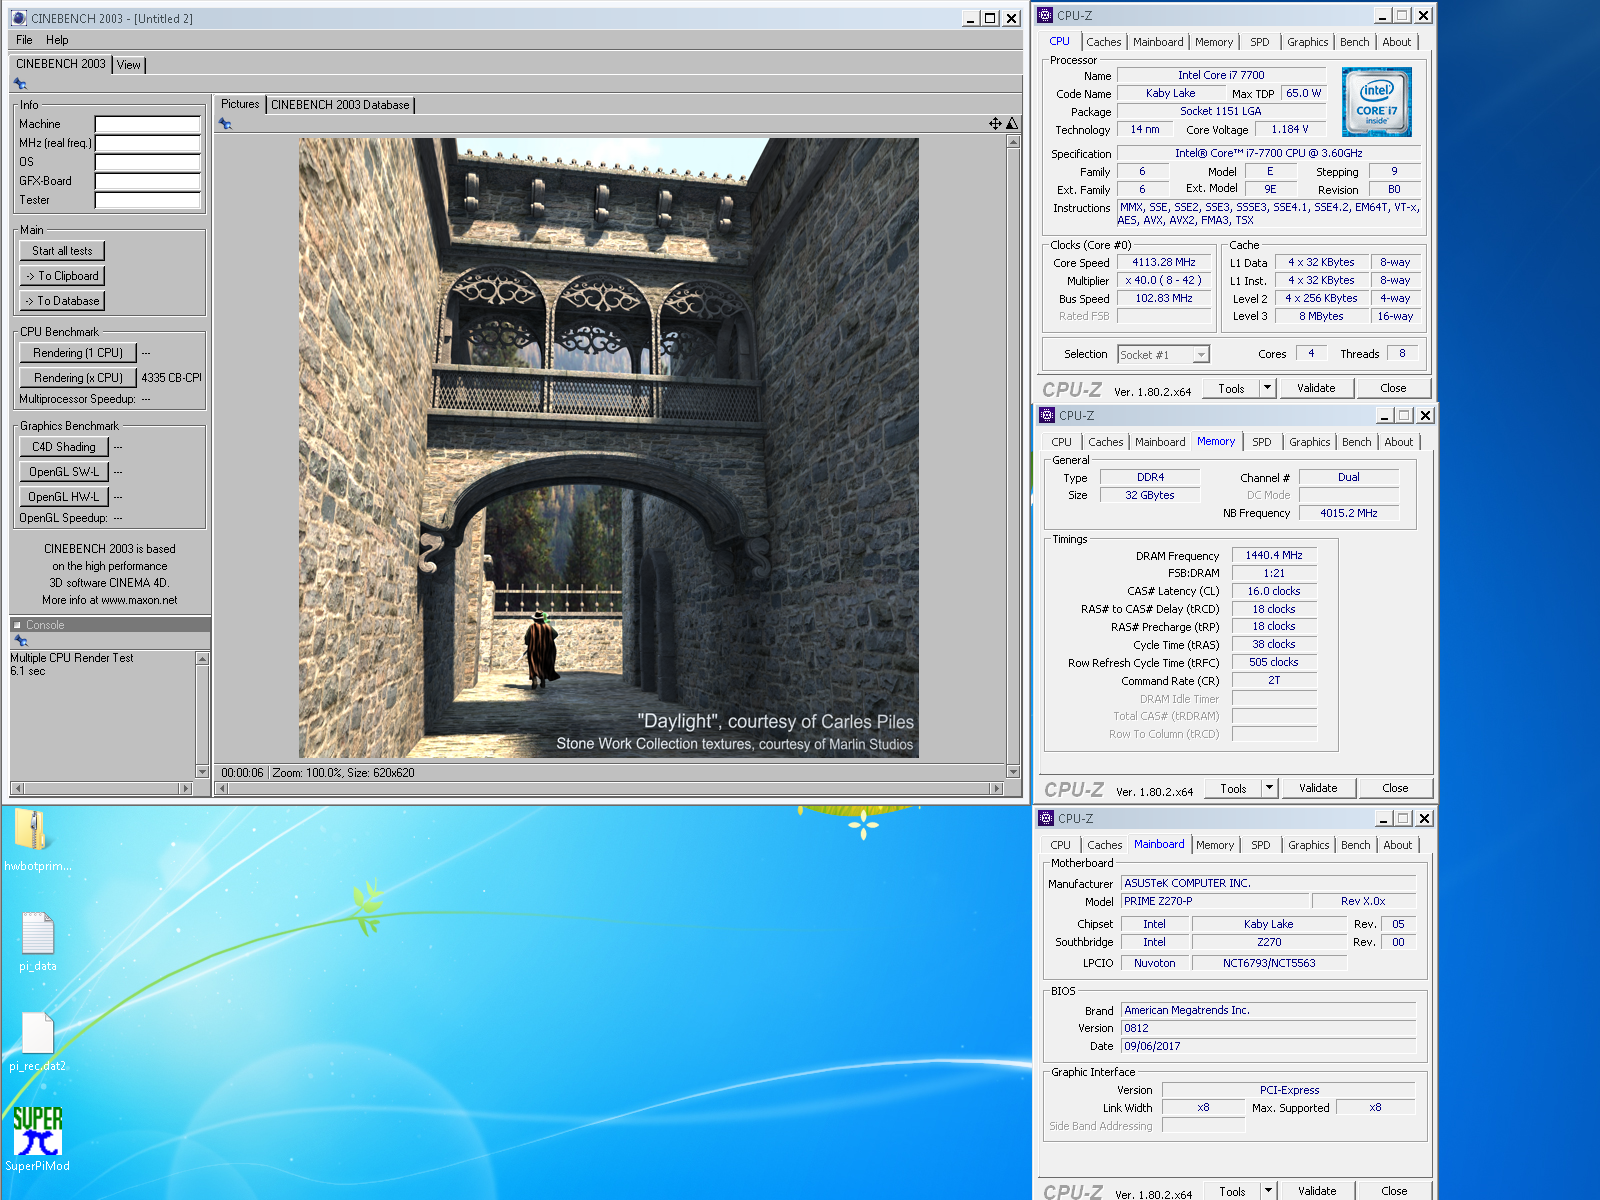Click the CPU-Z chip icon in the top CPU-Z window's title bar
1600x1200 pixels.
[1046, 15]
